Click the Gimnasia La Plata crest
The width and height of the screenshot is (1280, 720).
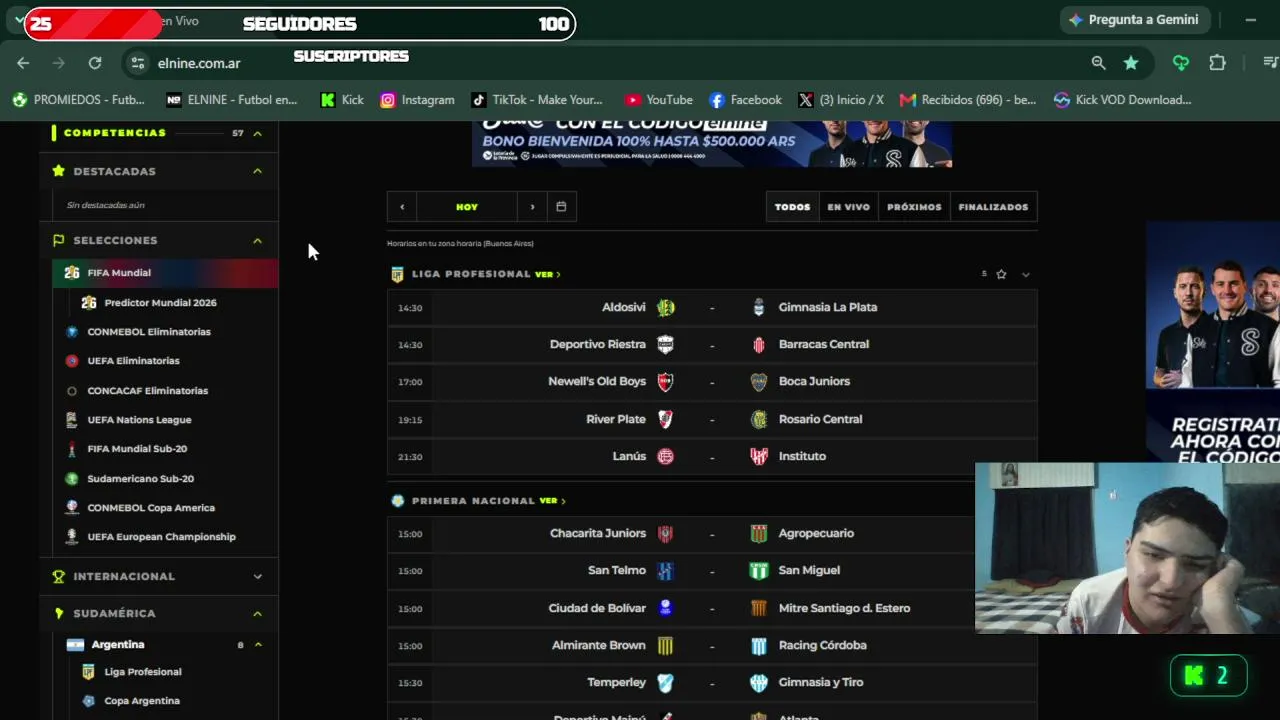pyautogui.click(x=759, y=307)
